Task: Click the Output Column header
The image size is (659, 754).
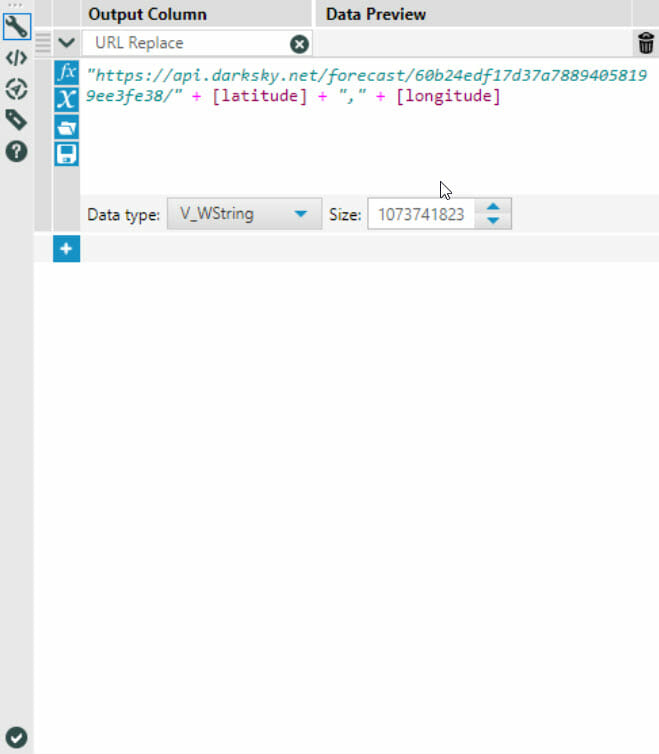Action: point(147,14)
